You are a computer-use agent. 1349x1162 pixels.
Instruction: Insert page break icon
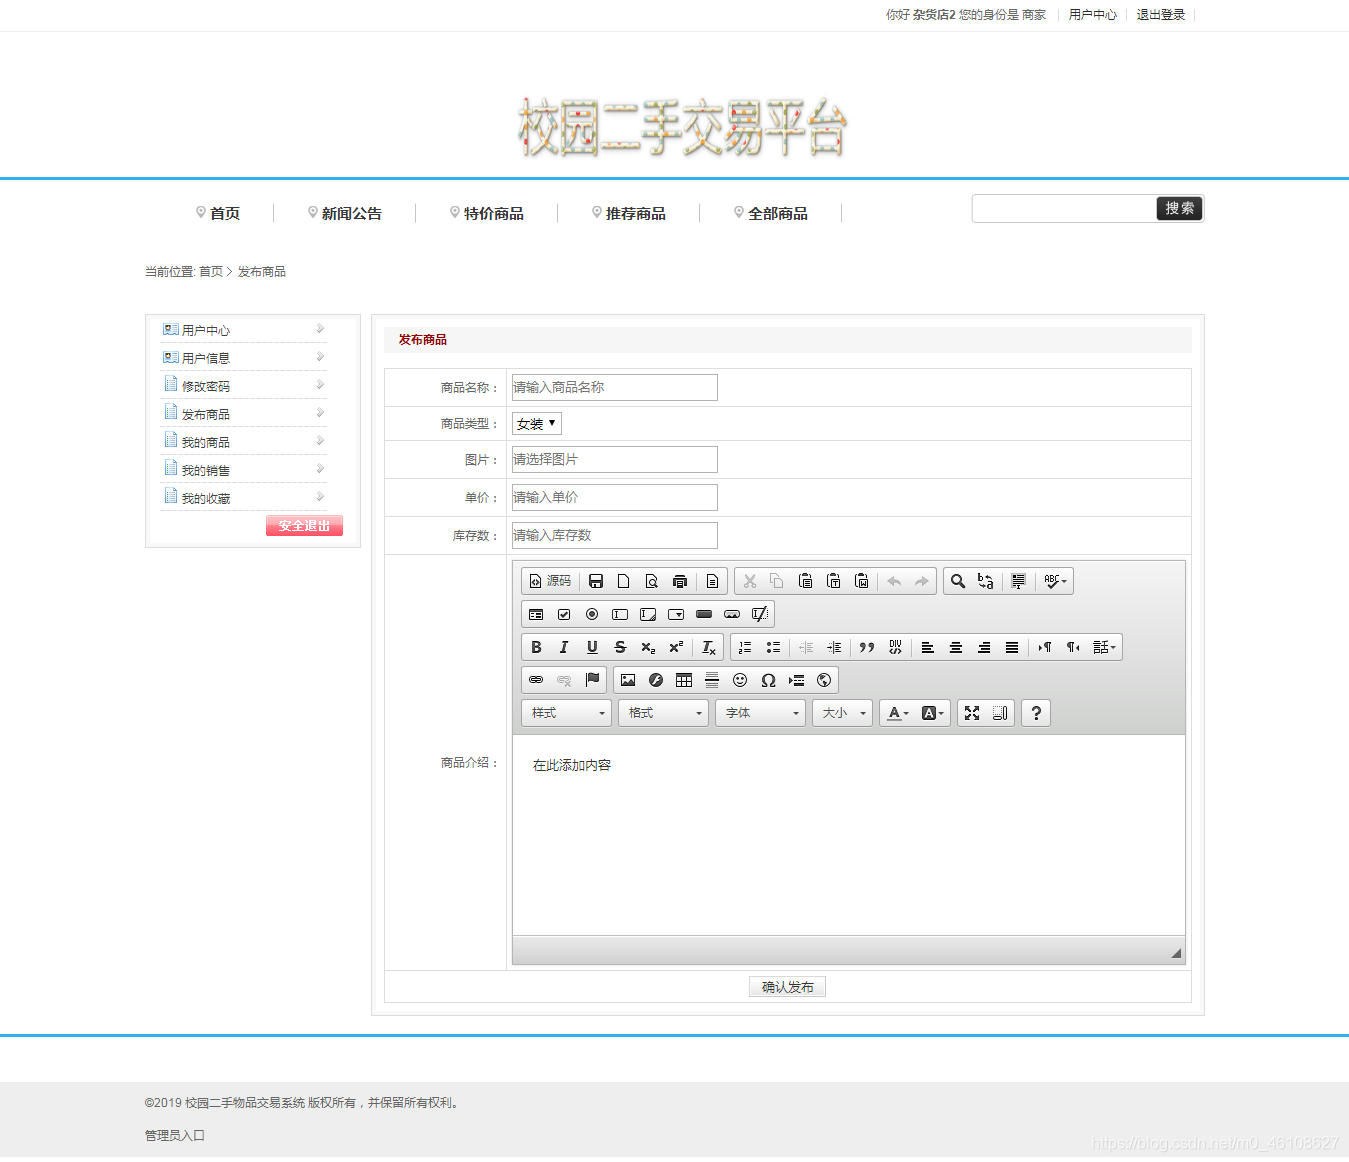coord(796,680)
